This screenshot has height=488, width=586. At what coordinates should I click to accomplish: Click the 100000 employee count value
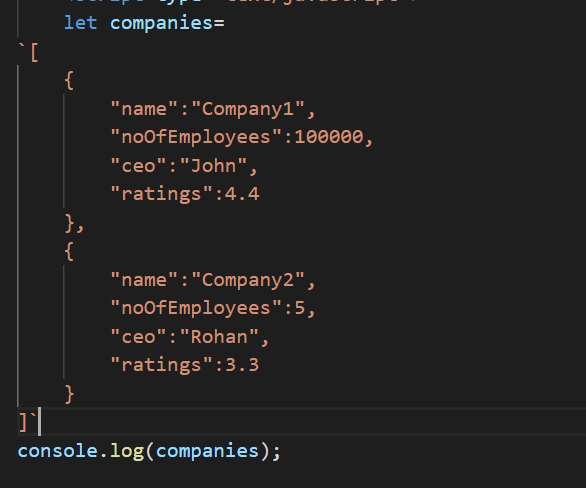(x=329, y=137)
